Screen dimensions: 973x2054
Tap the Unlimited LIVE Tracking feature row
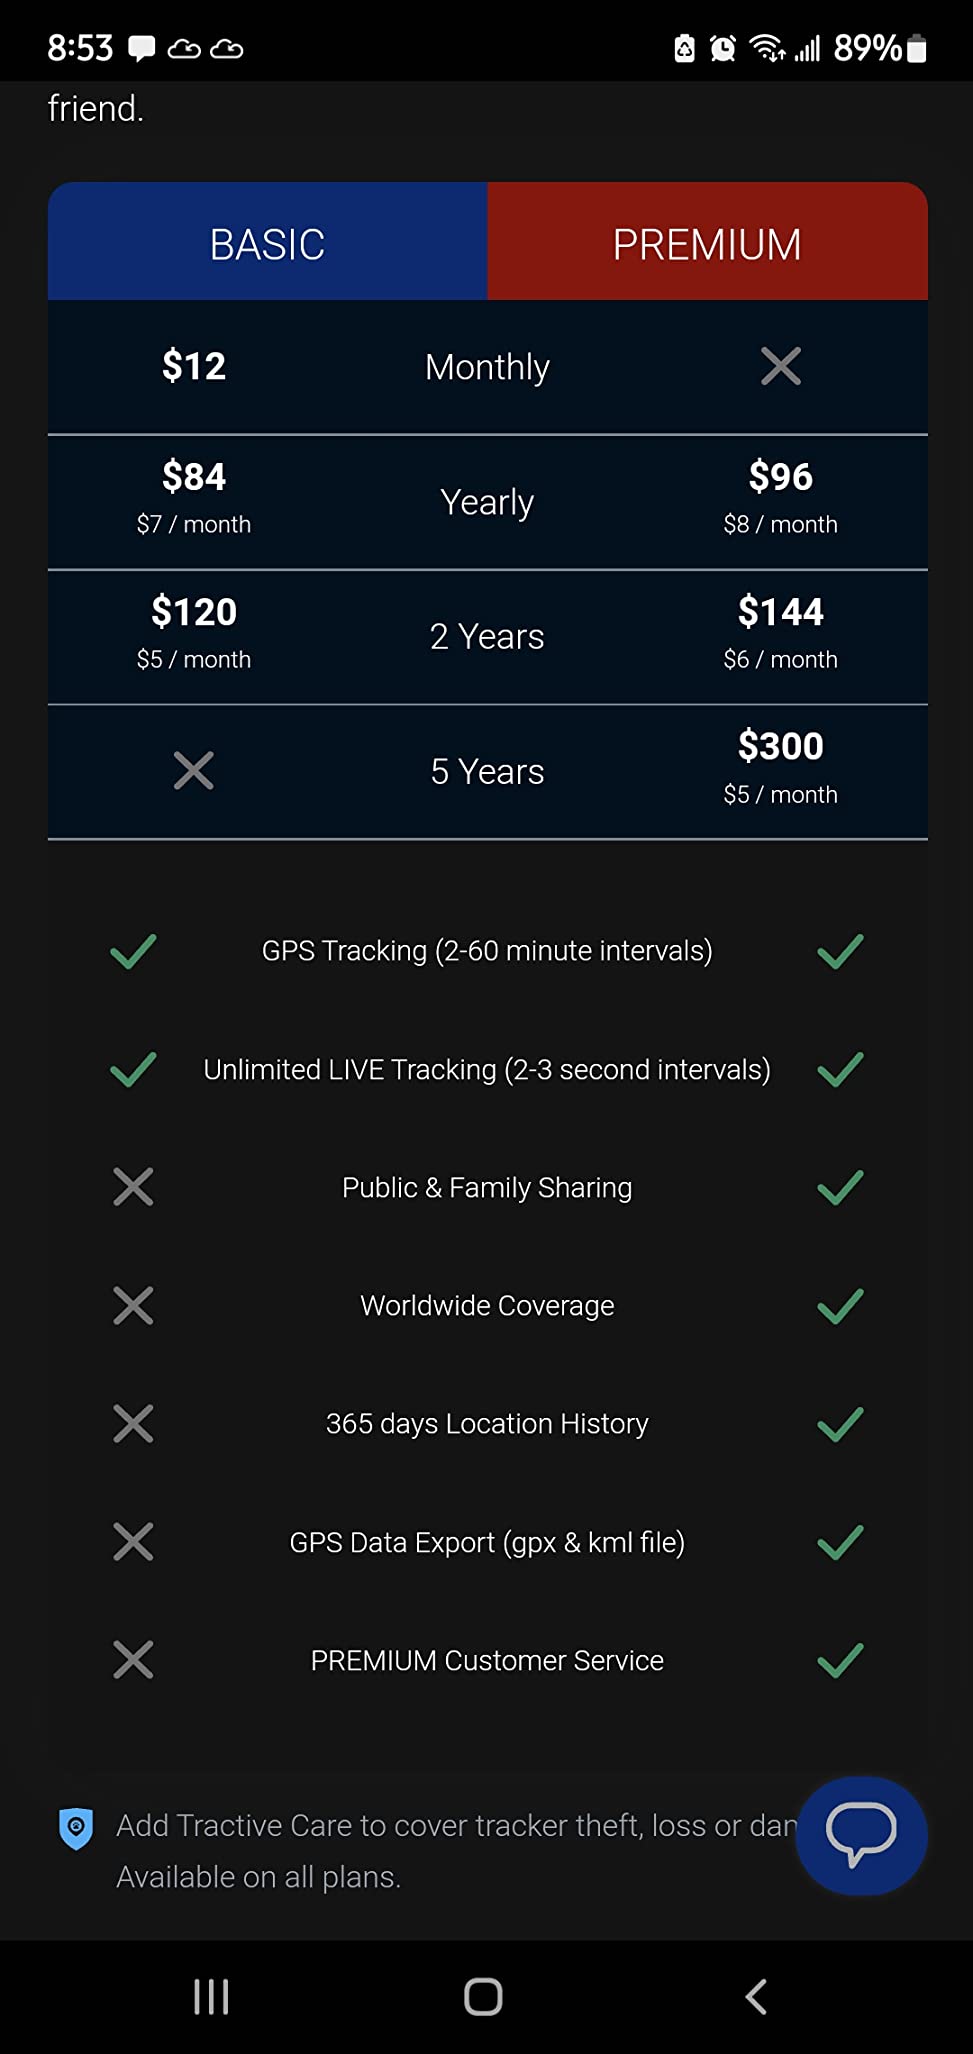[x=487, y=1070]
